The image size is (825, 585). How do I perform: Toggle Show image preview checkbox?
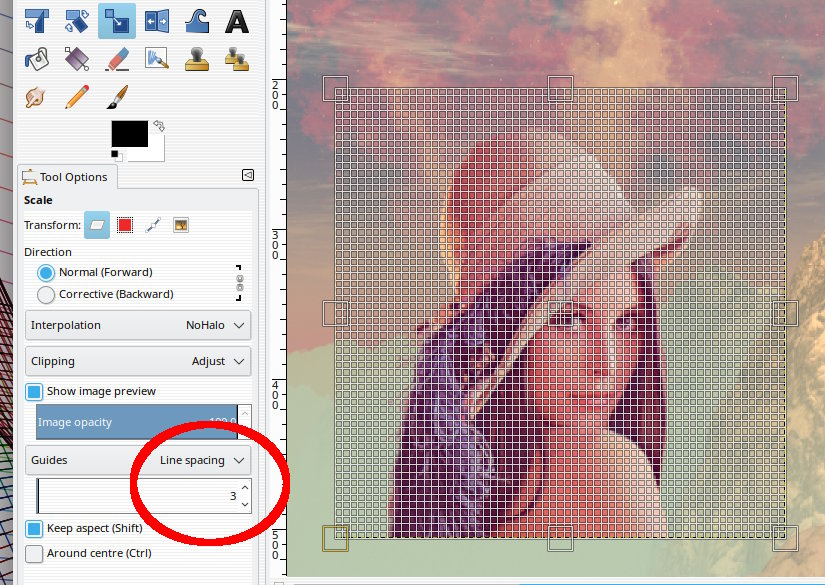pos(34,391)
